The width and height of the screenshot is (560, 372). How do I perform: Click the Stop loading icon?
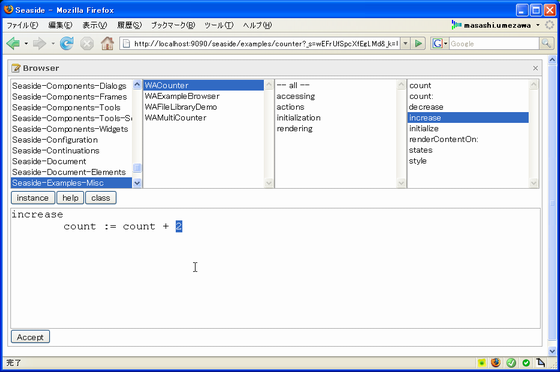pos(87,44)
